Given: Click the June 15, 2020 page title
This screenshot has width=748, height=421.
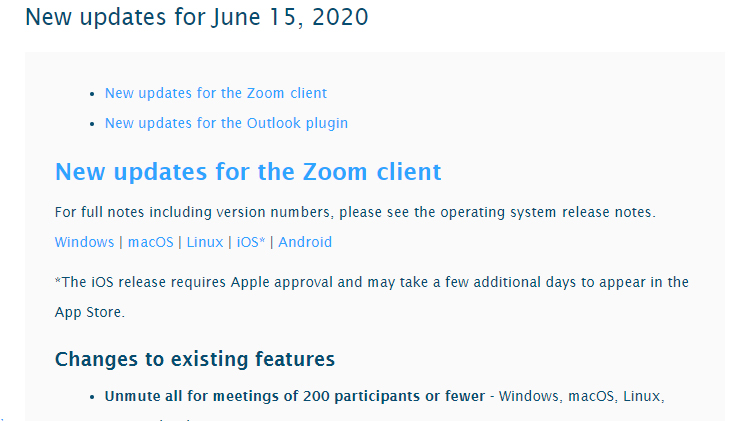Looking at the screenshot, I should pyautogui.click(x=196, y=17).
